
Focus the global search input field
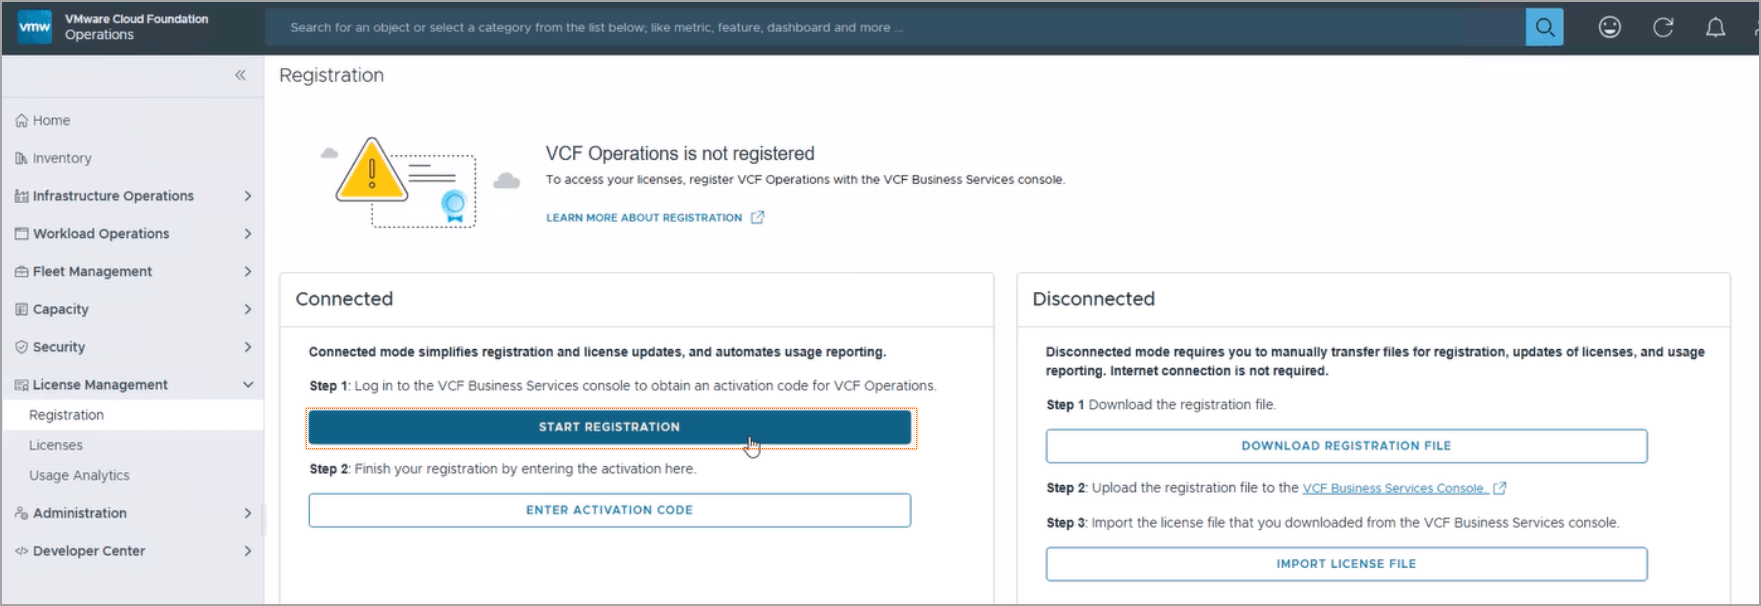tap(890, 27)
